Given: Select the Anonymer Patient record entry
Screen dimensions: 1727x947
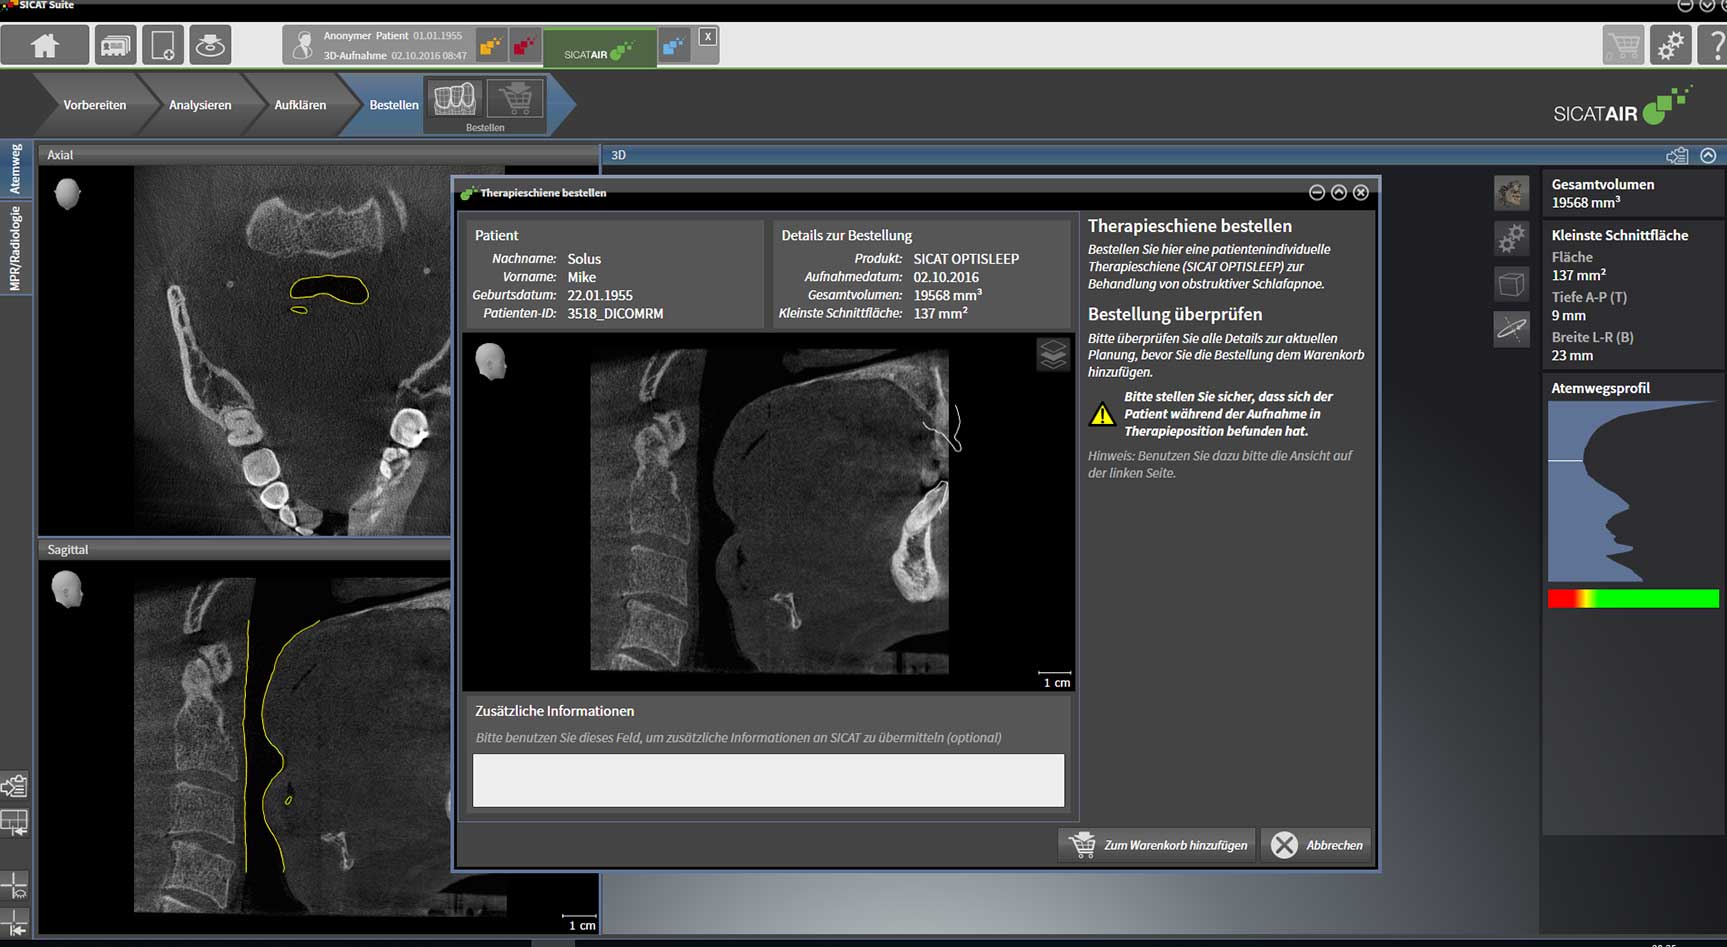Looking at the screenshot, I should pos(378,45).
